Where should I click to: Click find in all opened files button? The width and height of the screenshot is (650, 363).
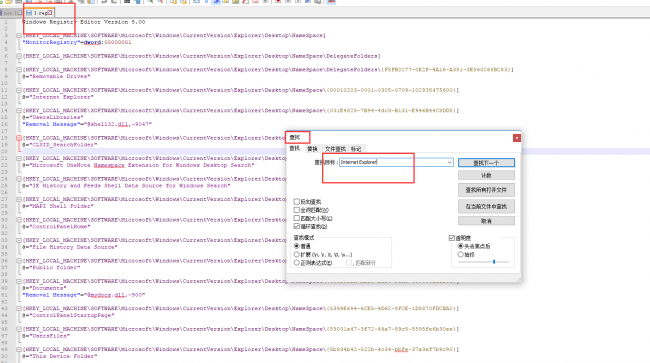[486, 190]
